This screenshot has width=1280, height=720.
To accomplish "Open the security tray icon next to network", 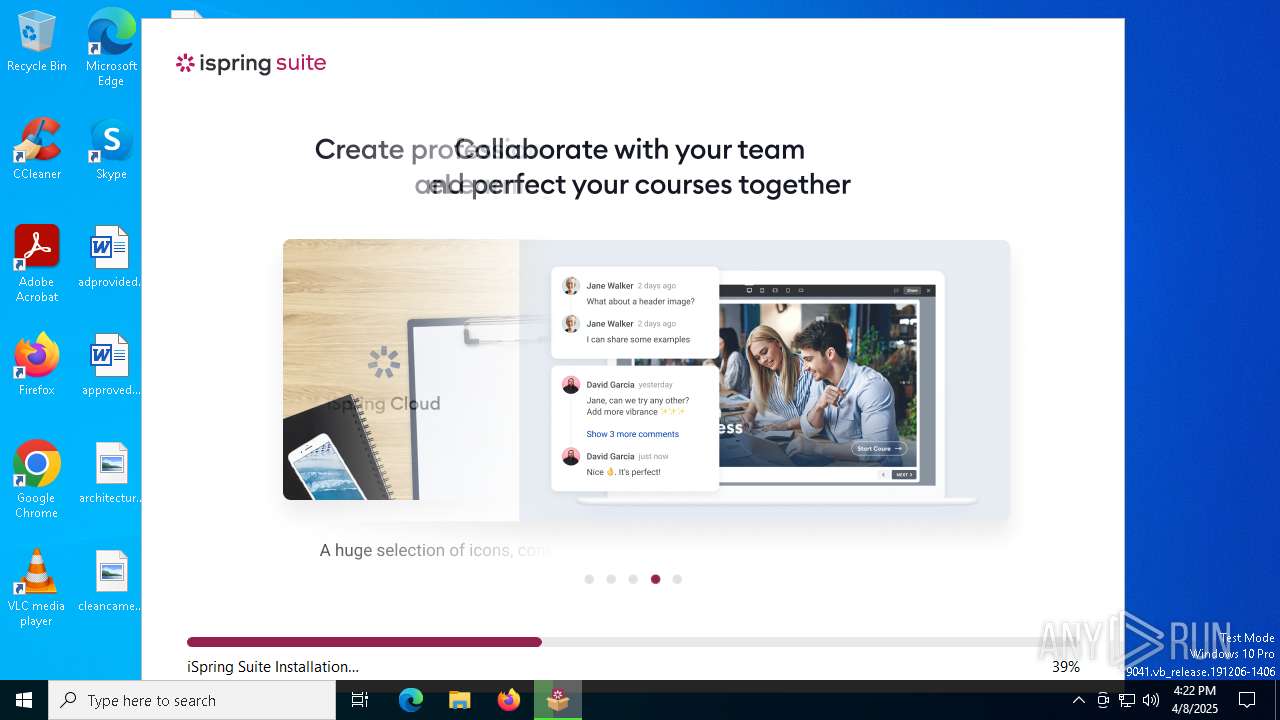I will click(x=1103, y=700).
